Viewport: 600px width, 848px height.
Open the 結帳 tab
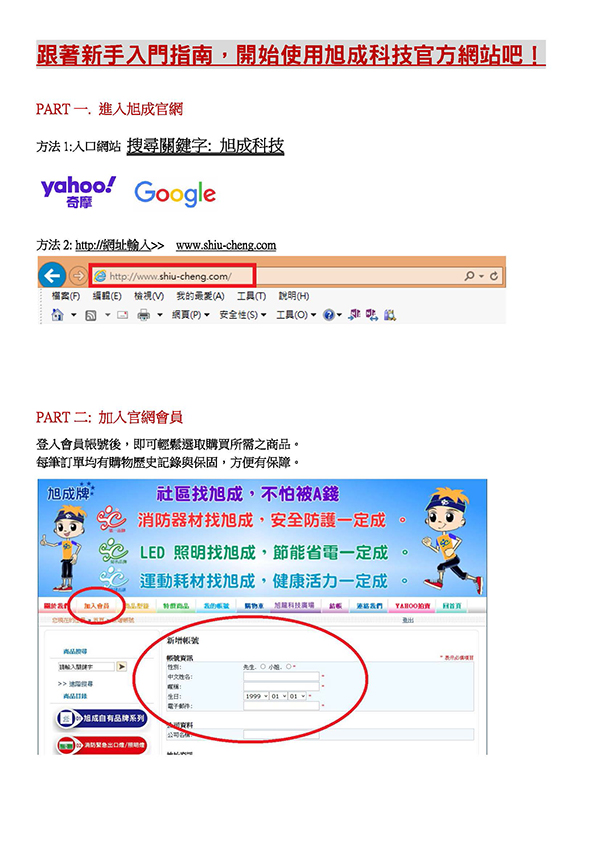click(x=335, y=606)
